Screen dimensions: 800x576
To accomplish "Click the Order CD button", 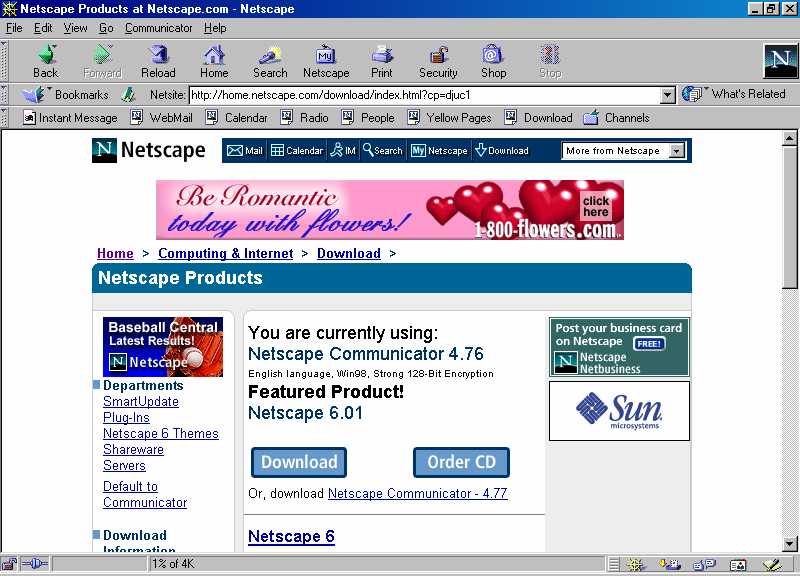I will pyautogui.click(x=461, y=462).
